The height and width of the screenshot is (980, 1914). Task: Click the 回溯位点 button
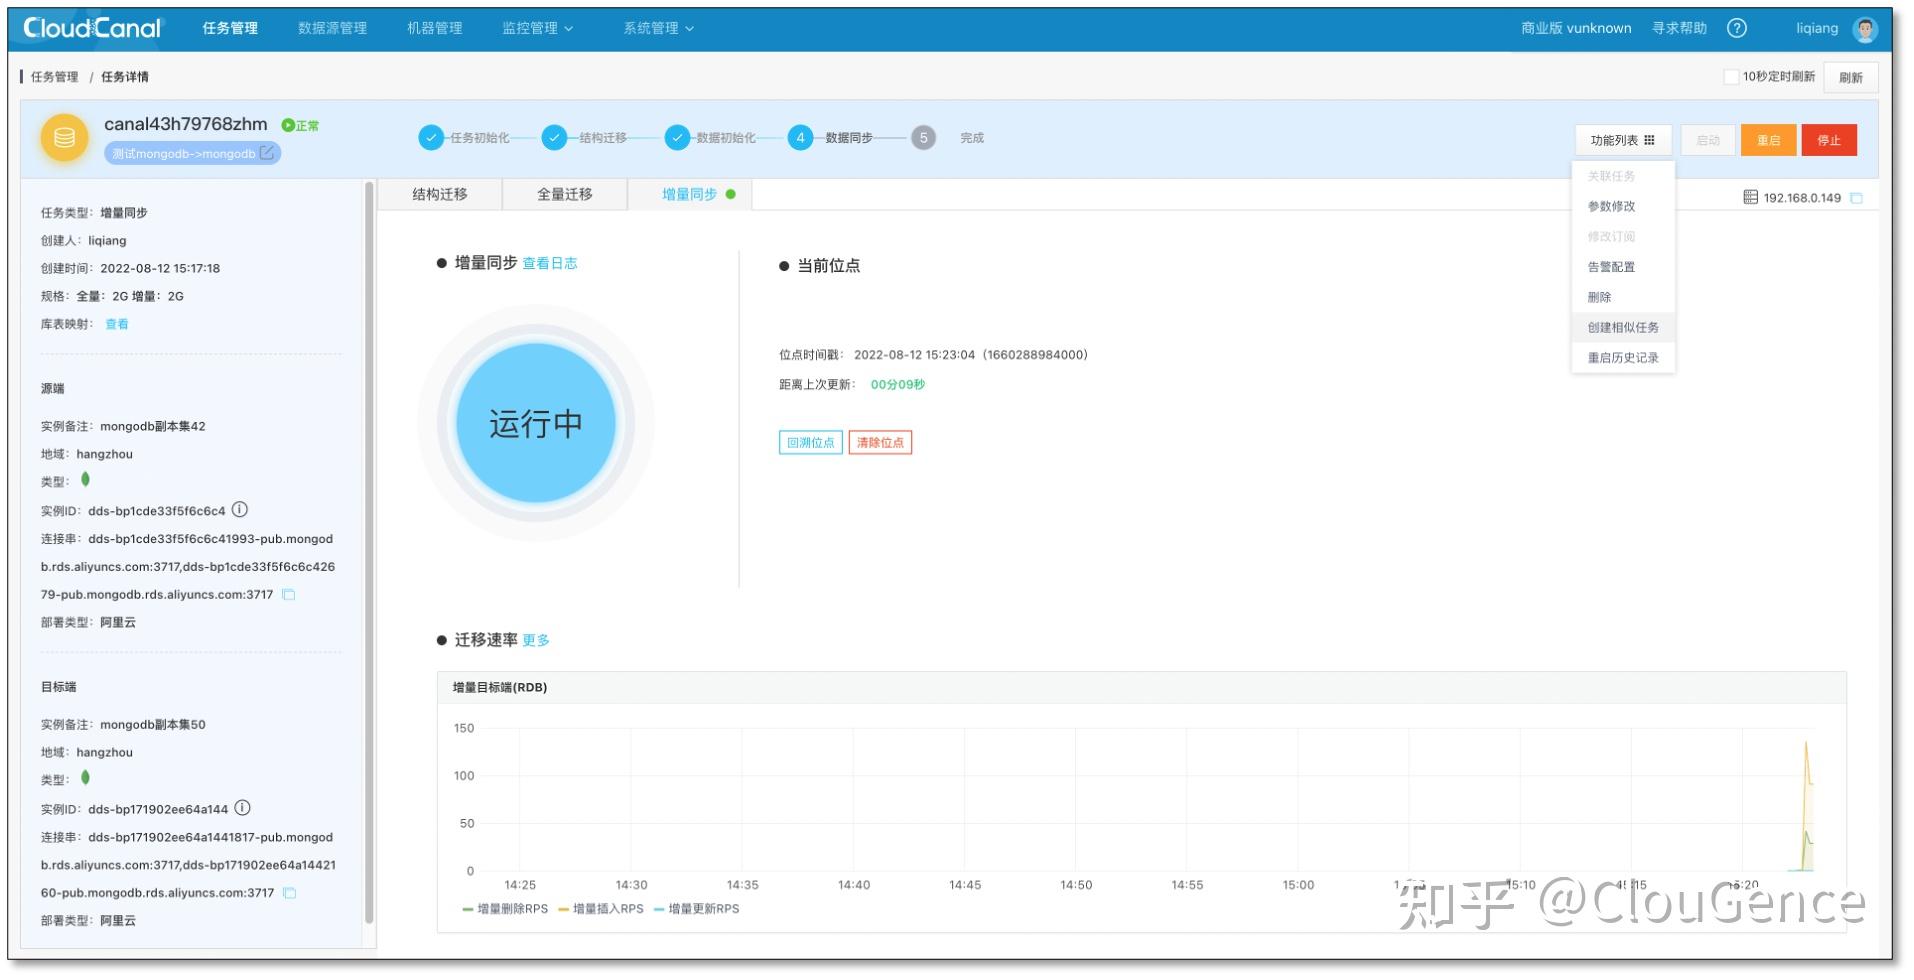[810, 442]
